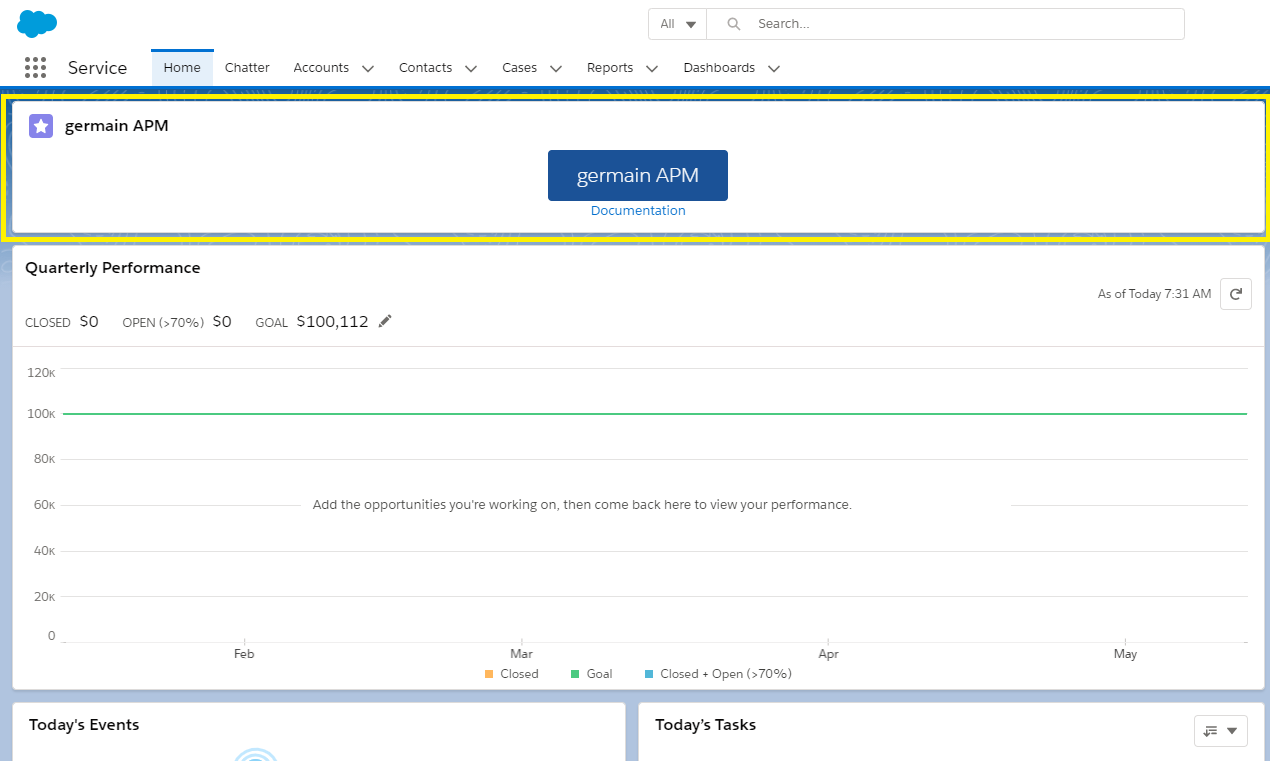Viewport: 1270px width, 761px height.
Task: Click the germain APM star badge icon
Action: click(x=40, y=125)
